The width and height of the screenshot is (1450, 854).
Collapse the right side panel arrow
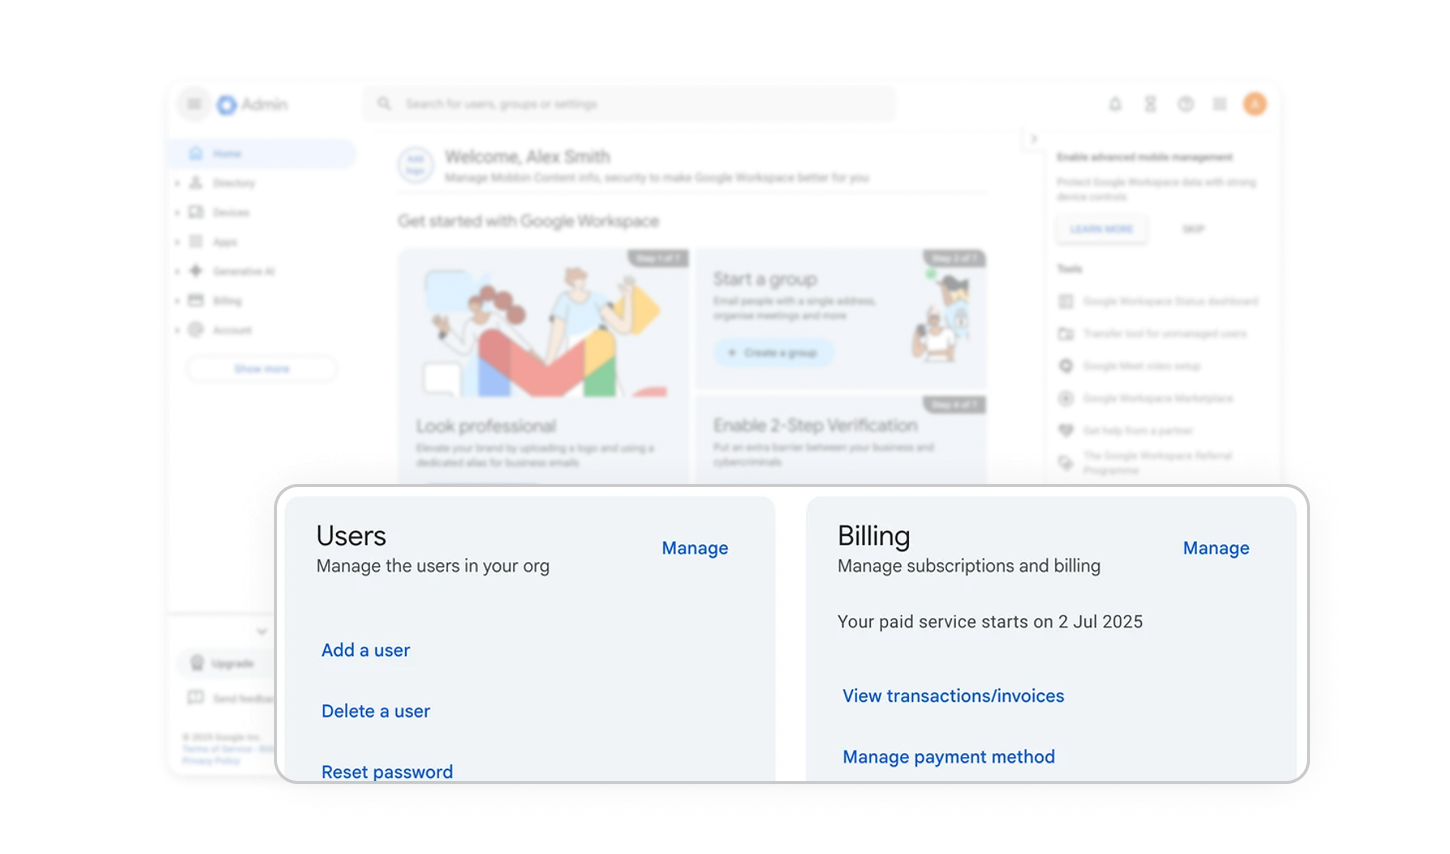[x=1034, y=139]
